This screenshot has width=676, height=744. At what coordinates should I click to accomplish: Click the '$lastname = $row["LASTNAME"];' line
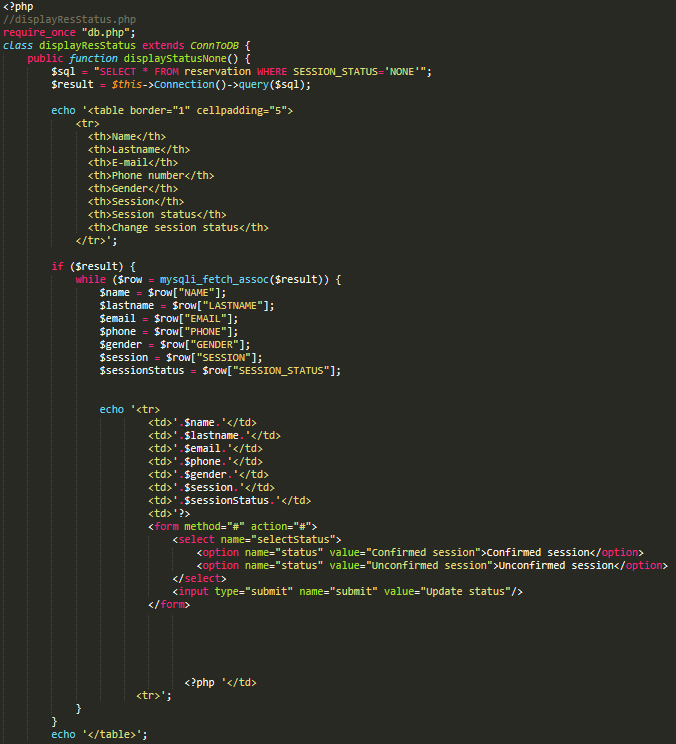[x=187, y=306]
